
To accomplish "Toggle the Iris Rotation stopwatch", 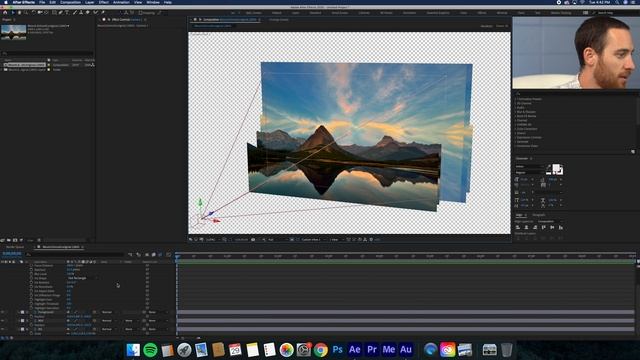I will point(31,282).
